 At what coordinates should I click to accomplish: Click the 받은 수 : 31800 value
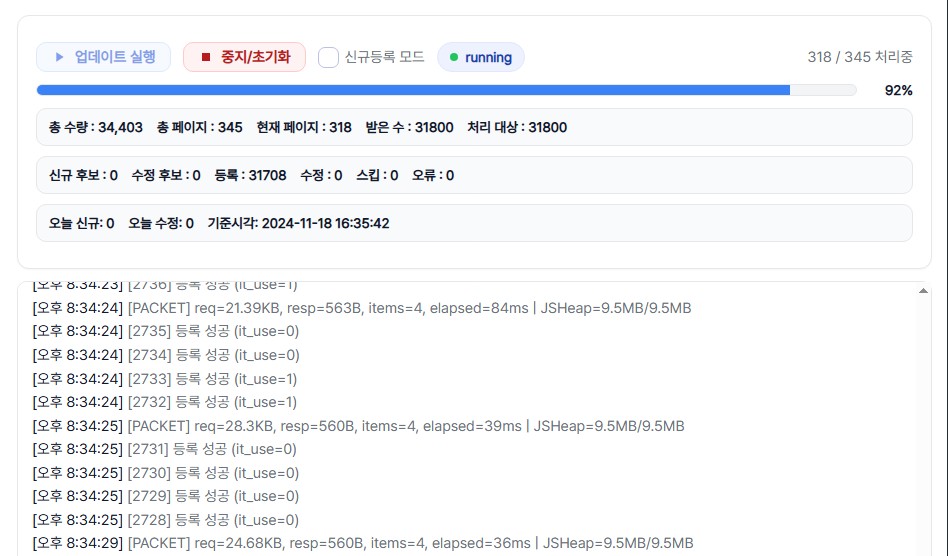410,127
